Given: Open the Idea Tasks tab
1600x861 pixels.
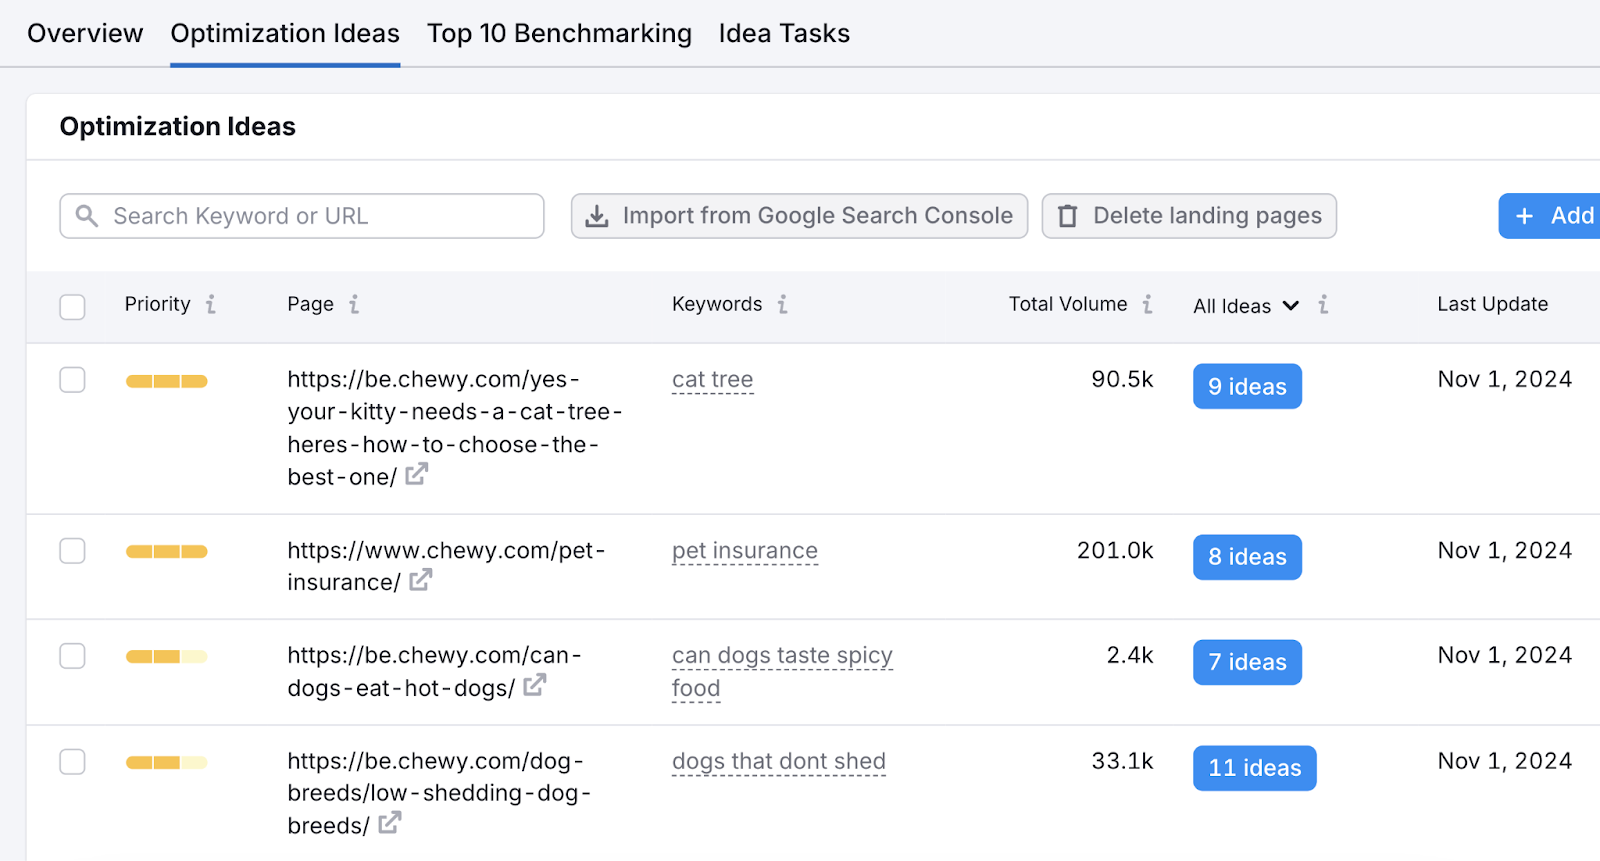Looking at the screenshot, I should point(784,34).
